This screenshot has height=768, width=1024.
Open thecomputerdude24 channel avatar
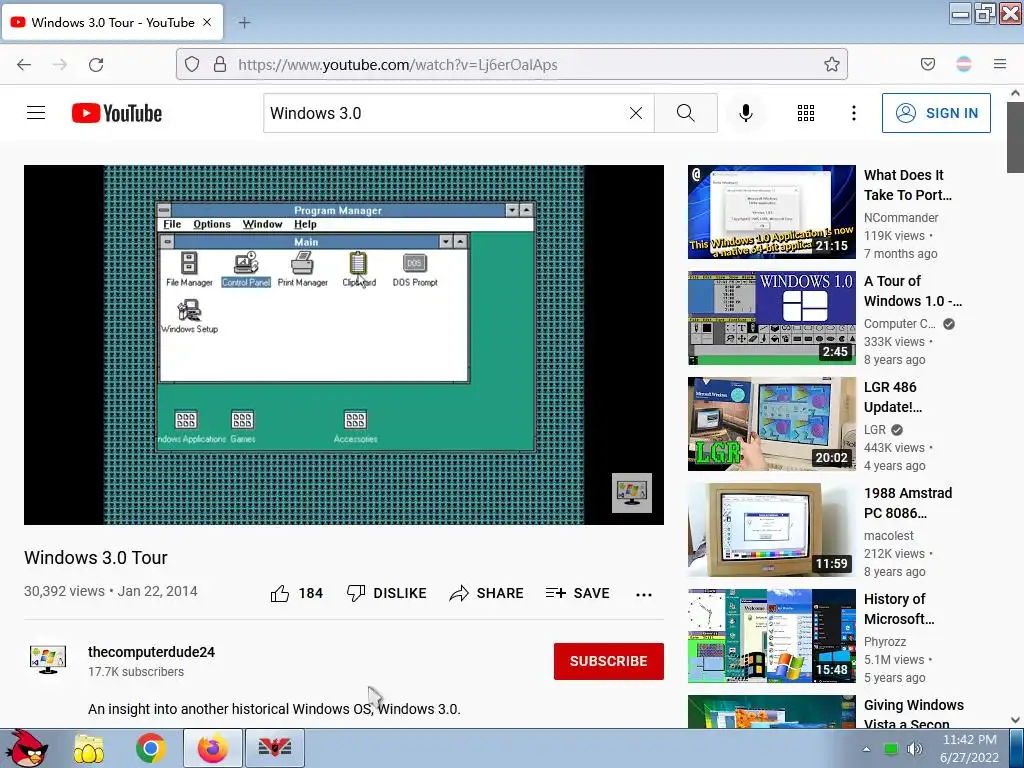coord(48,660)
